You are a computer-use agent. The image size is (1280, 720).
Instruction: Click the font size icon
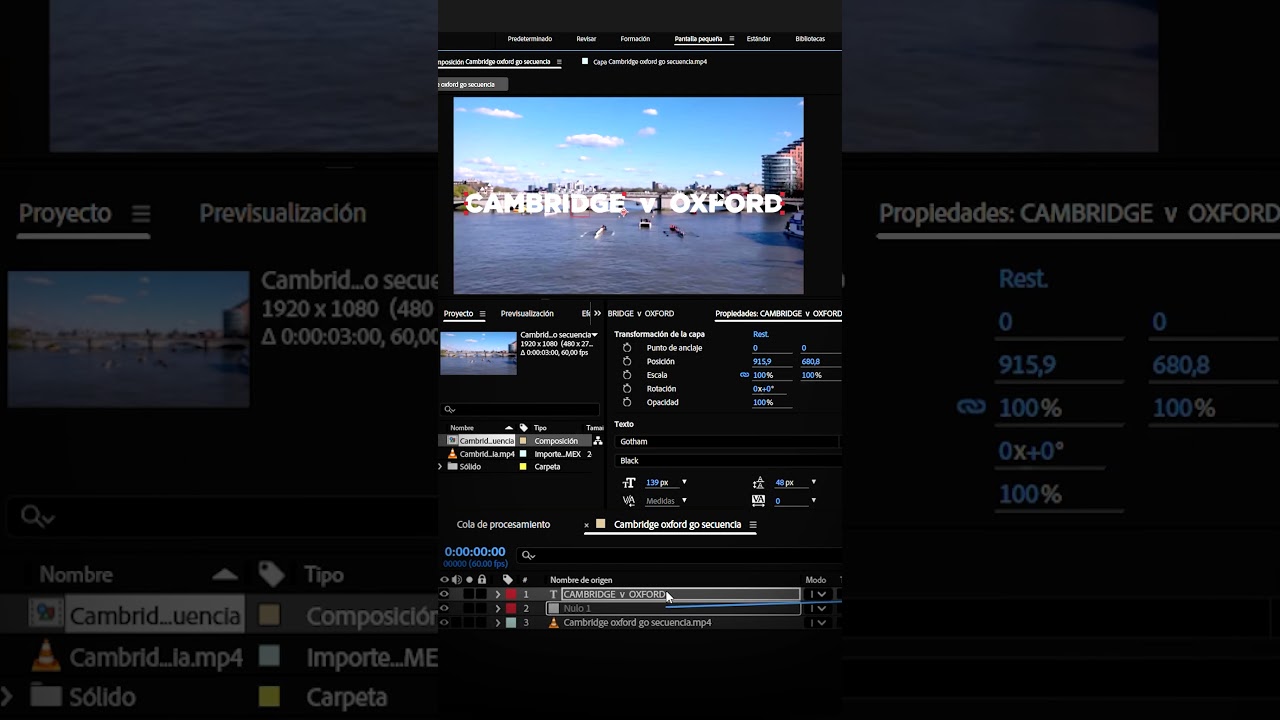pos(629,483)
